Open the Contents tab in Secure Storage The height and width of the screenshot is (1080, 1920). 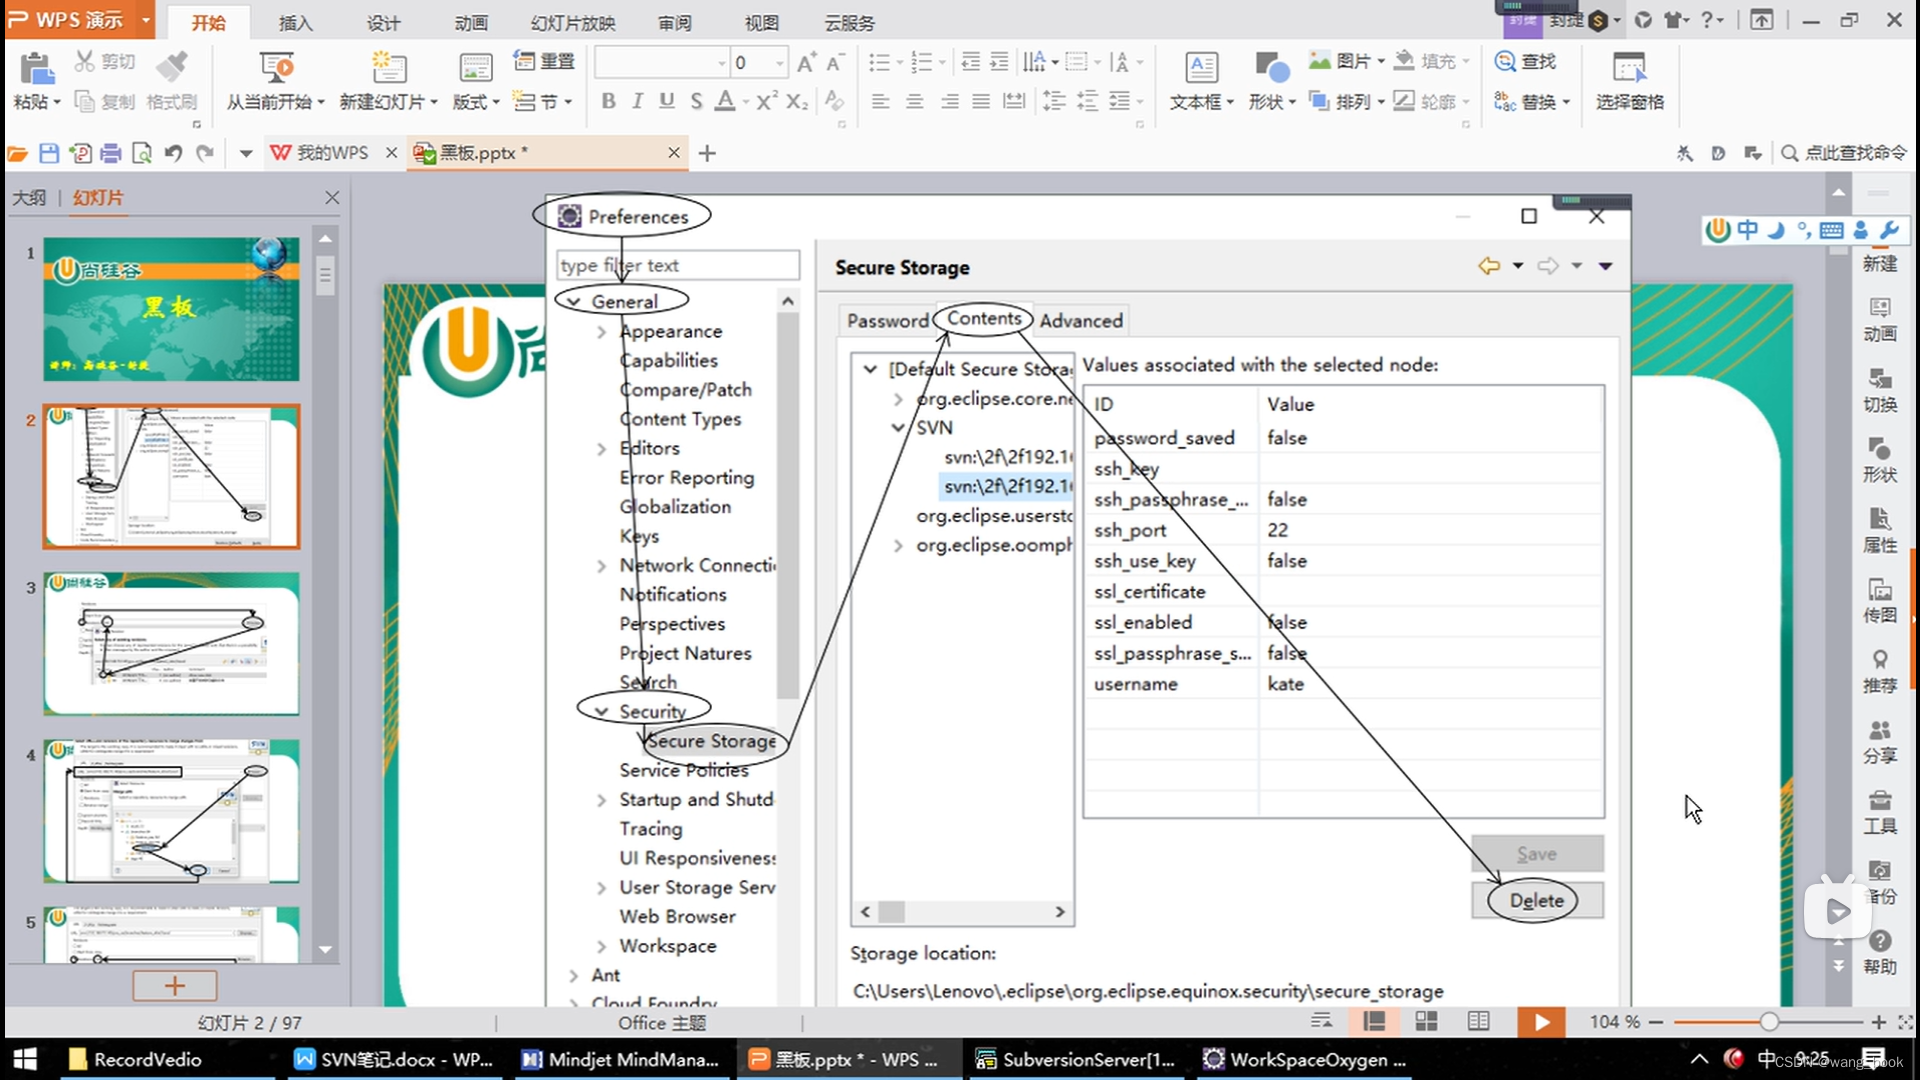[x=984, y=319]
